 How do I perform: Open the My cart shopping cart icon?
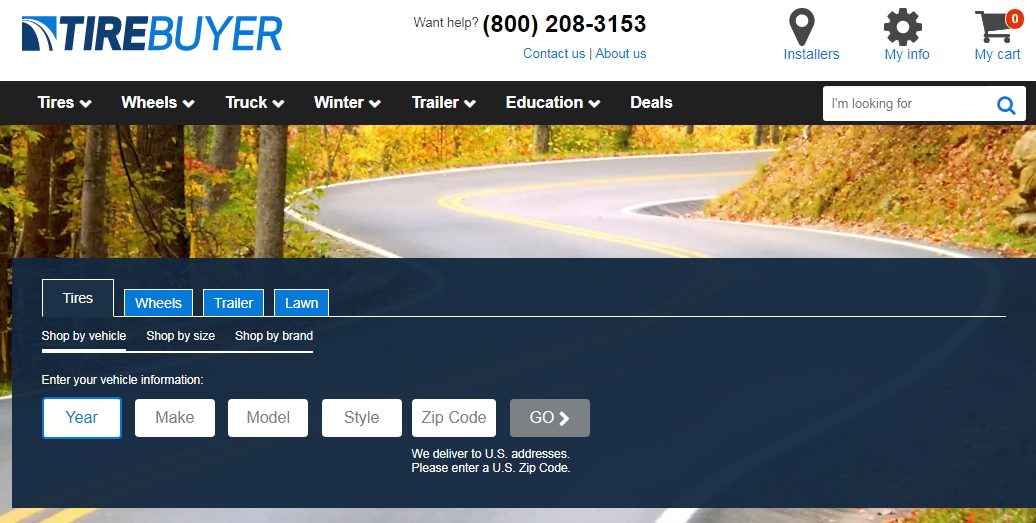point(993,27)
